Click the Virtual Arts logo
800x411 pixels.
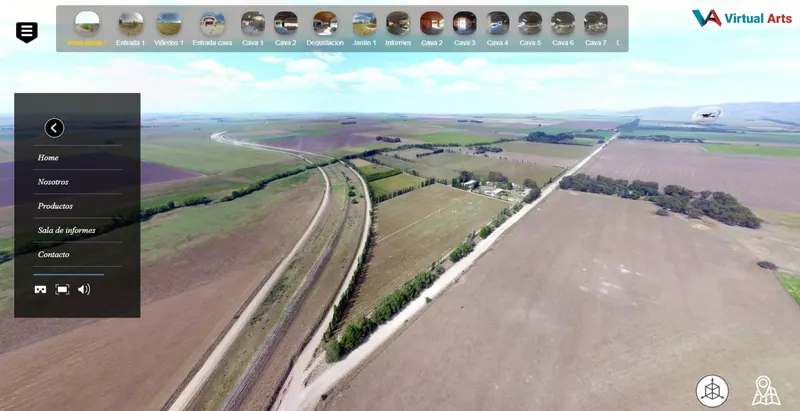[x=741, y=18]
